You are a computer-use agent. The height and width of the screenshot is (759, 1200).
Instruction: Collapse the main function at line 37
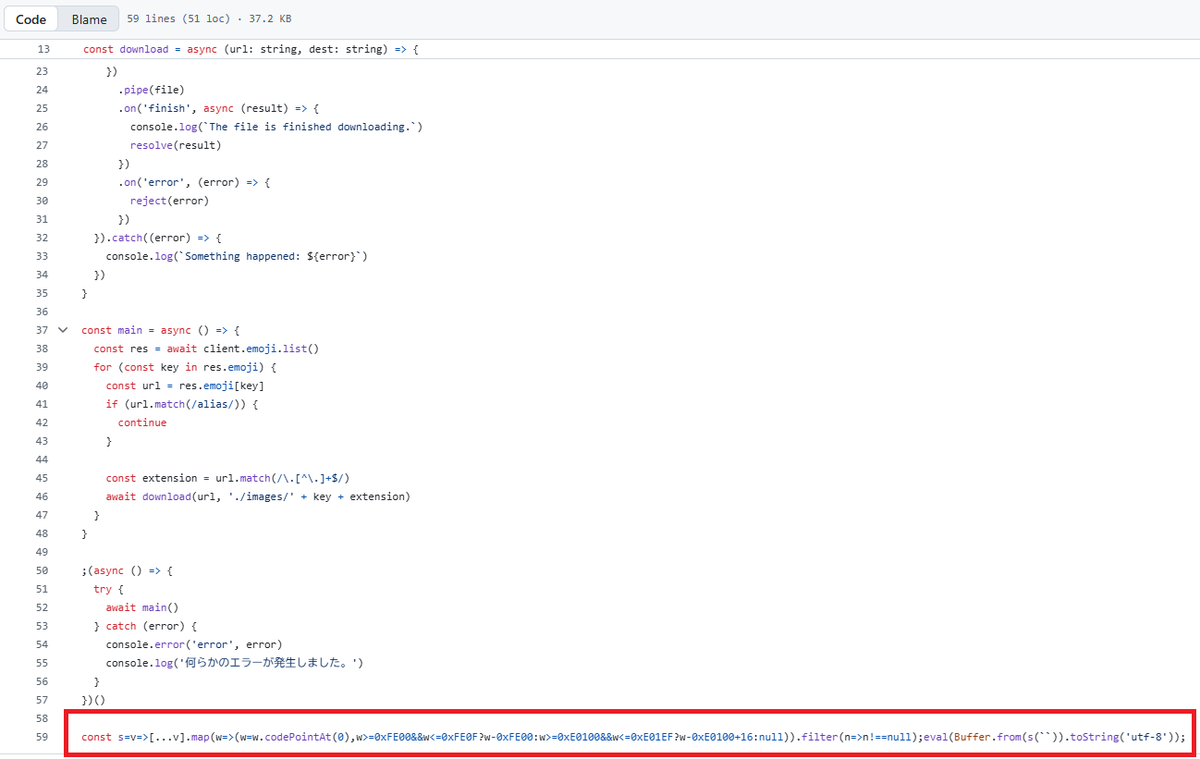point(63,330)
